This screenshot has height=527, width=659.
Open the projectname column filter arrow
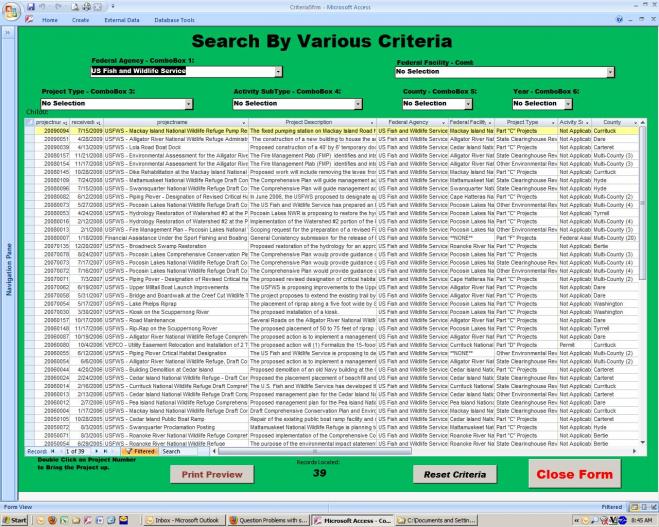tap(244, 123)
